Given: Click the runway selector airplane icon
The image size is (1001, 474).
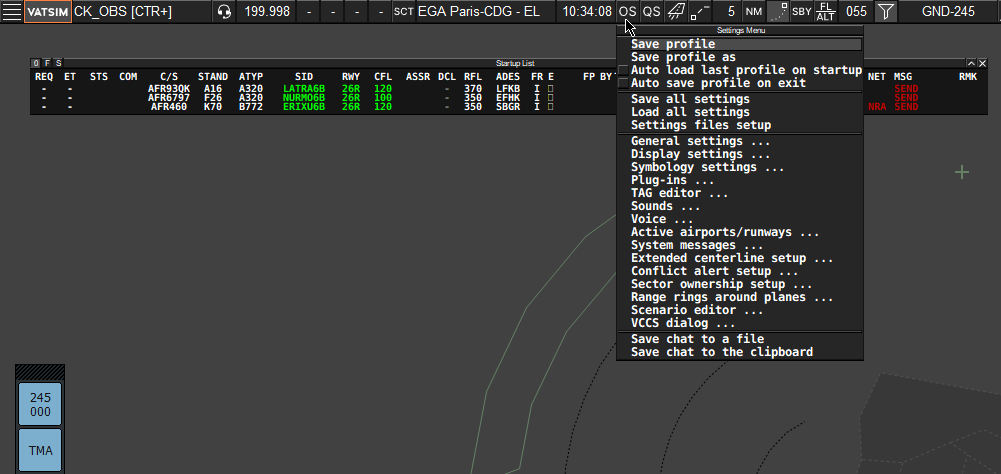Looking at the screenshot, I should pos(675,11).
